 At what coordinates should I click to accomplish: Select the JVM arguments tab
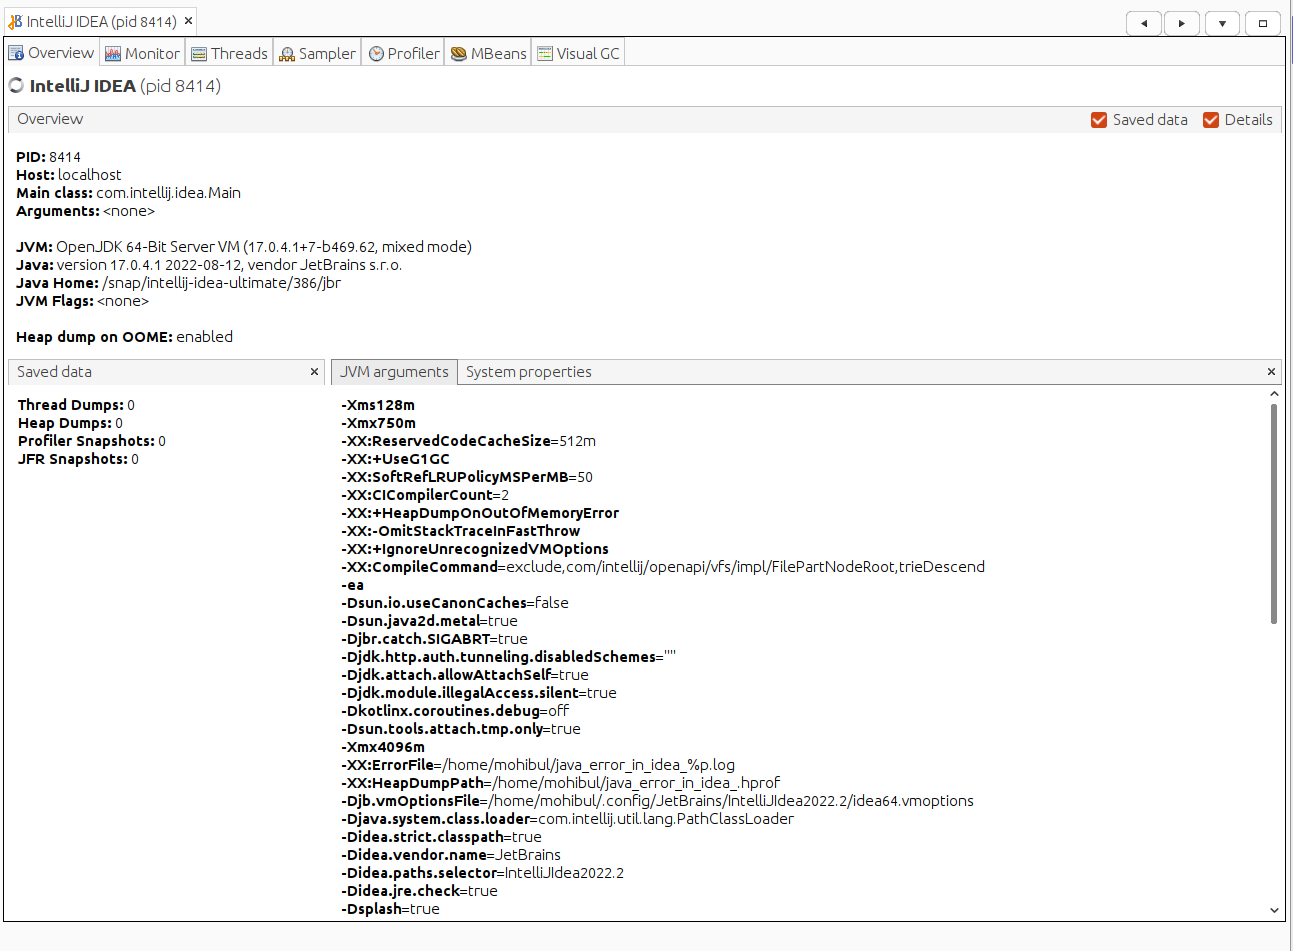tap(394, 372)
